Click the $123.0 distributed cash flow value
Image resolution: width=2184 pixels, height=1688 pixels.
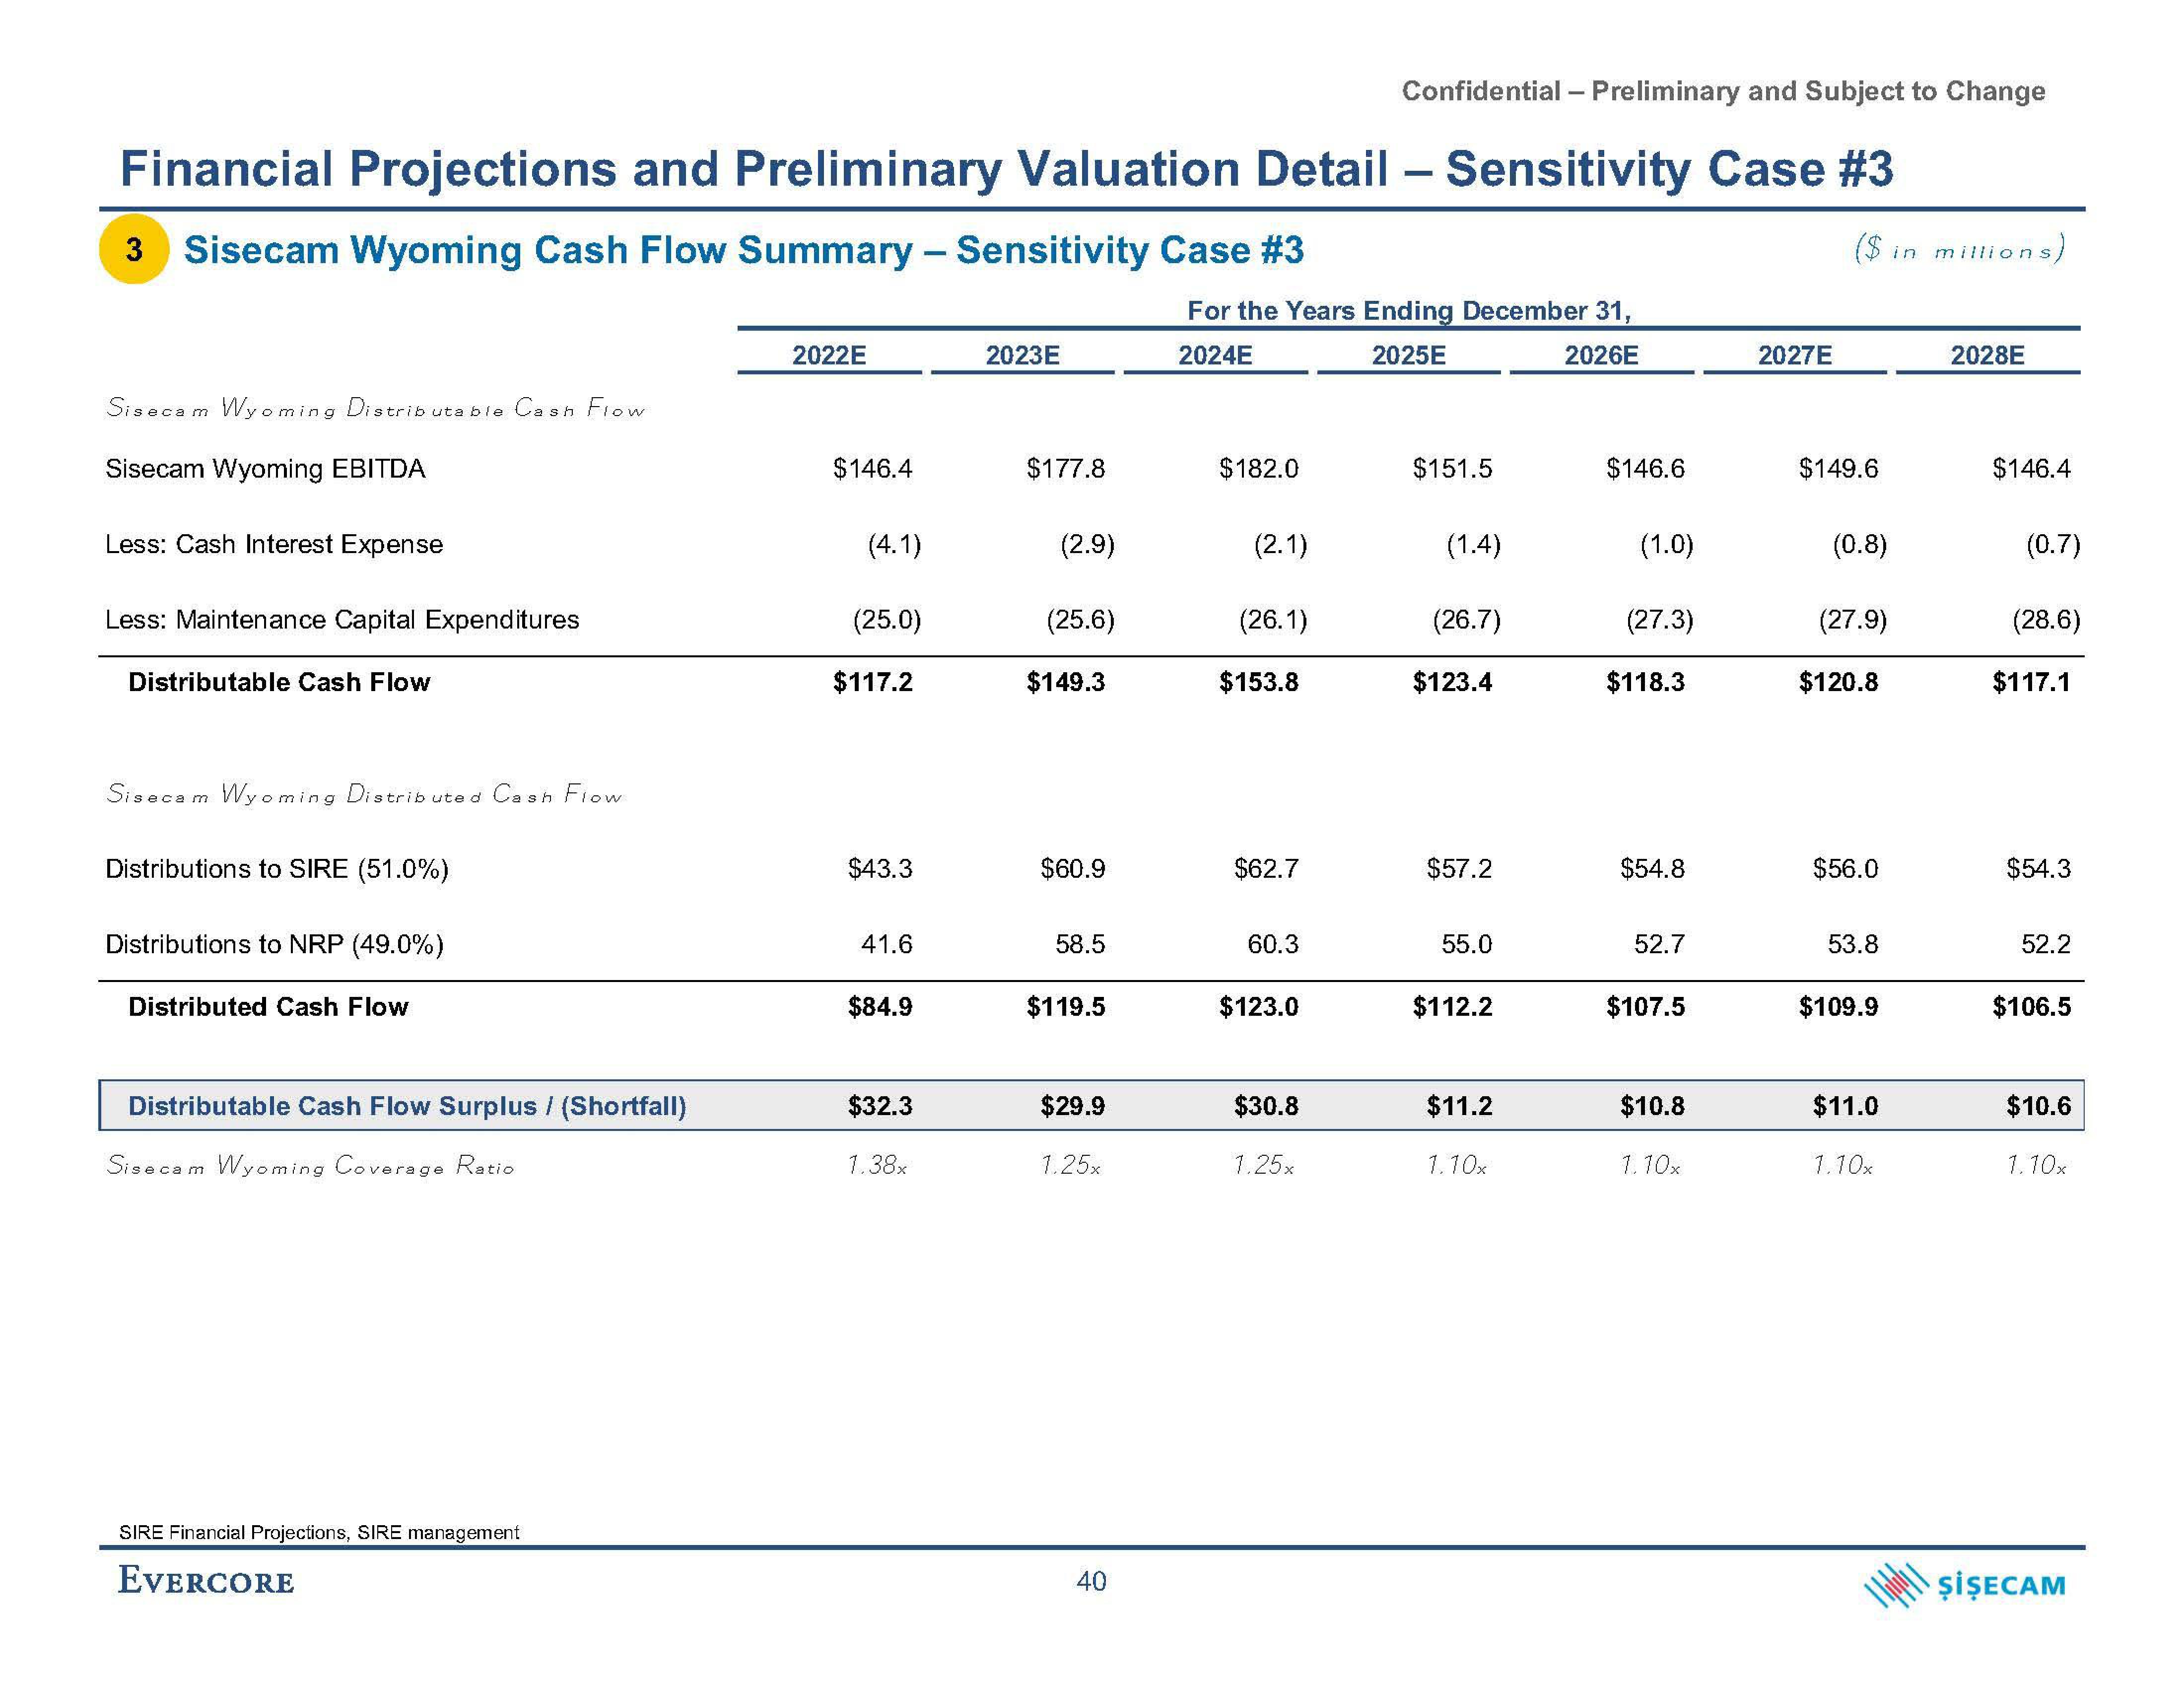1258,1007
